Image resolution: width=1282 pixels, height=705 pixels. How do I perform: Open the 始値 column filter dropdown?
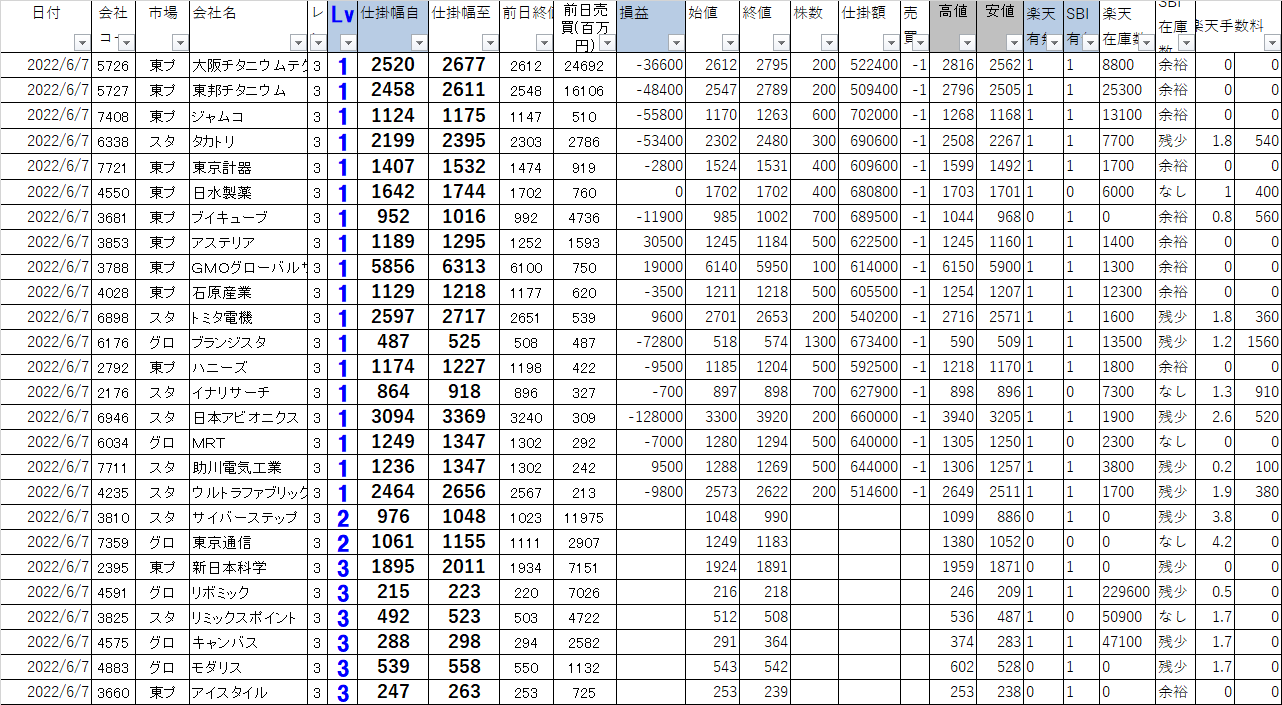pos(731,43)
